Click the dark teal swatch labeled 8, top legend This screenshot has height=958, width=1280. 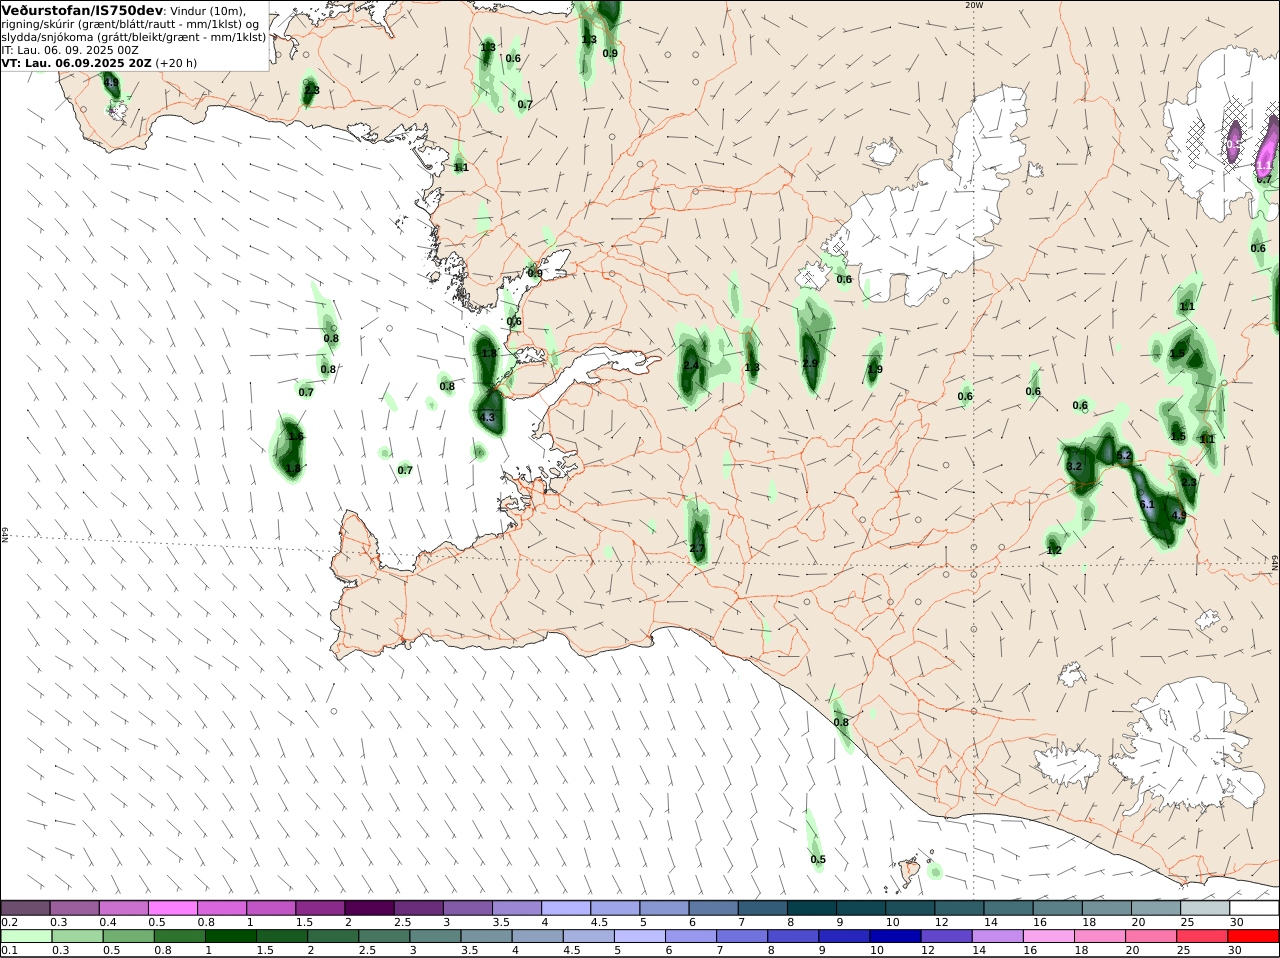(812, 907)
